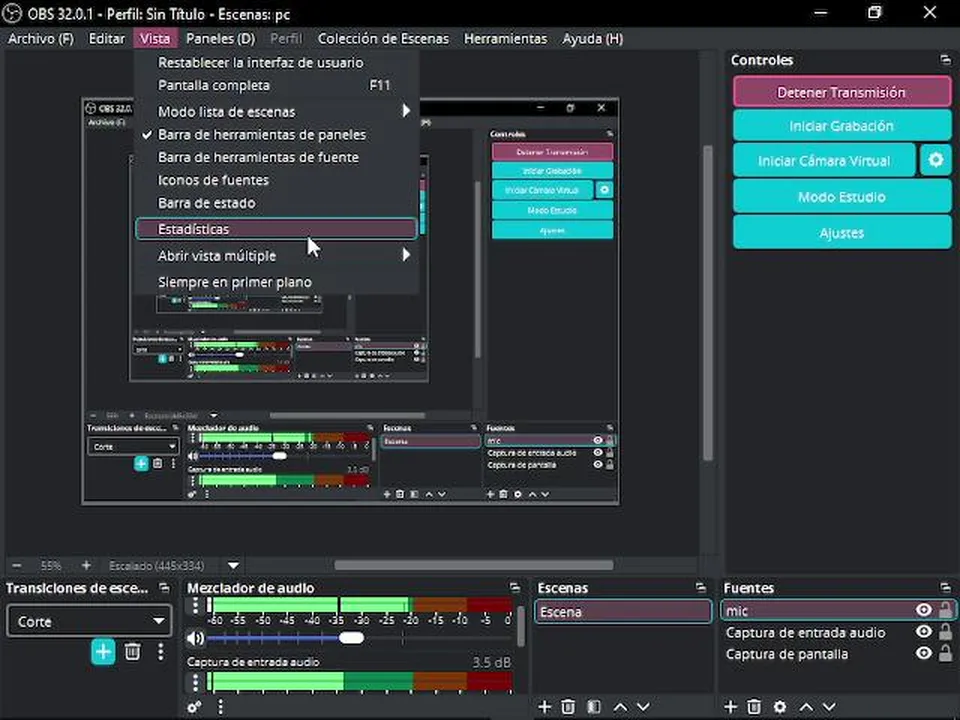Click Iniciar Cámara Virtual button
This screenshot has height=720, width=960.
824,160
